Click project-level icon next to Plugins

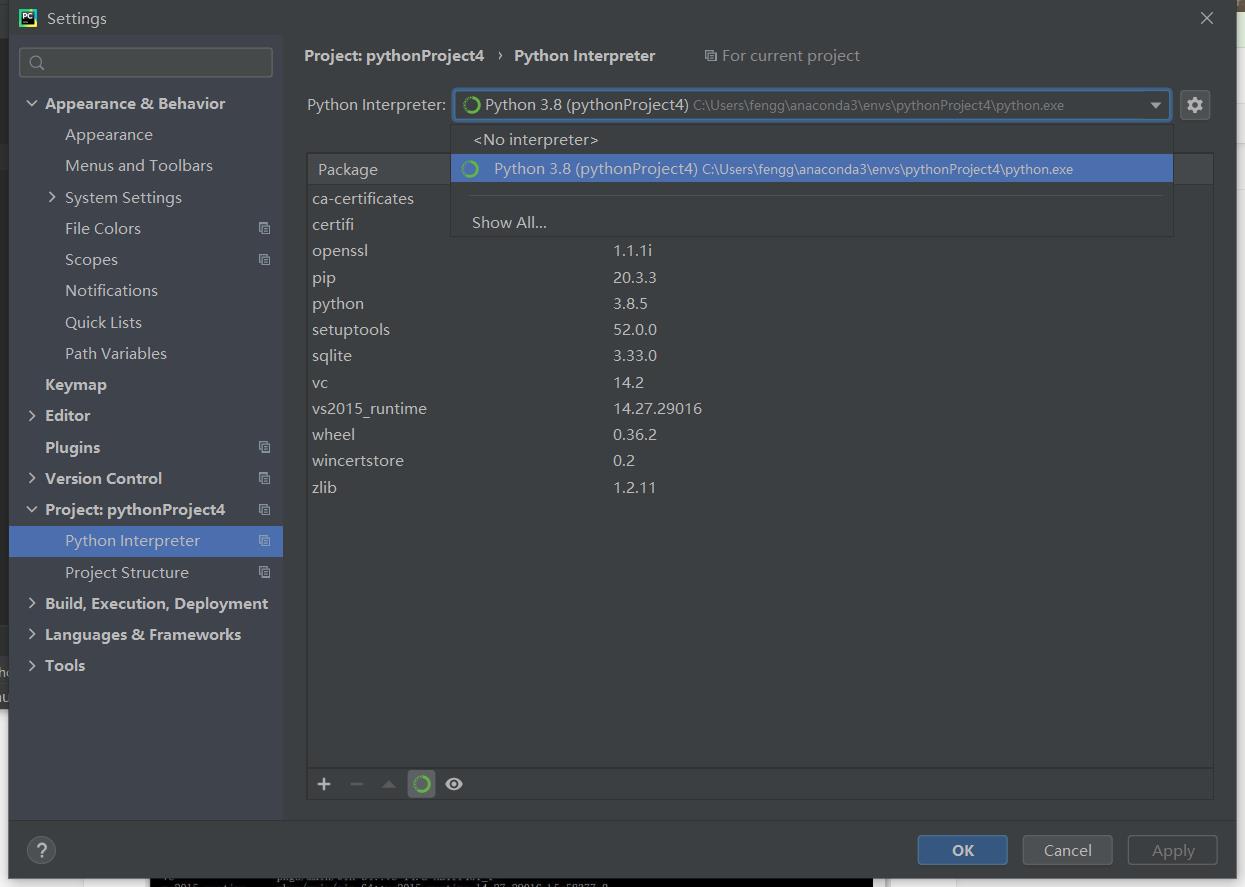[x=264, y=447]
